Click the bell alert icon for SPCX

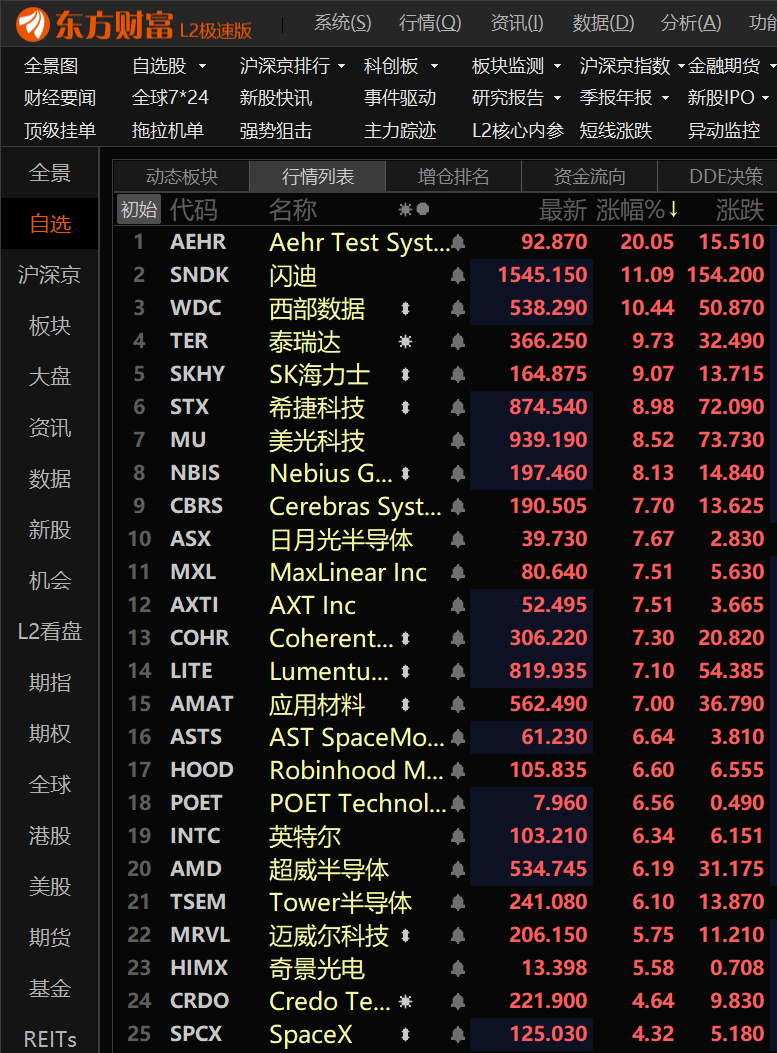tap(458, 1034)
